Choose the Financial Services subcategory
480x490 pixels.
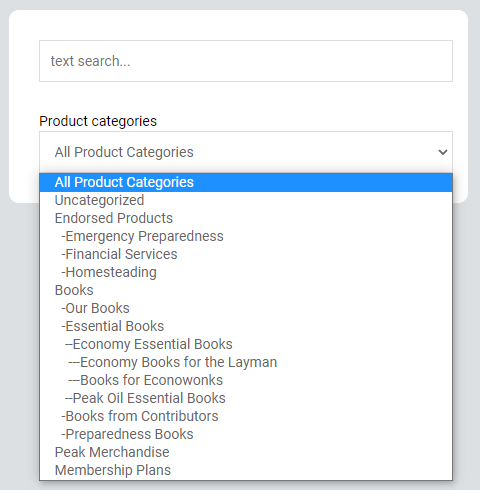coord(246,254)
